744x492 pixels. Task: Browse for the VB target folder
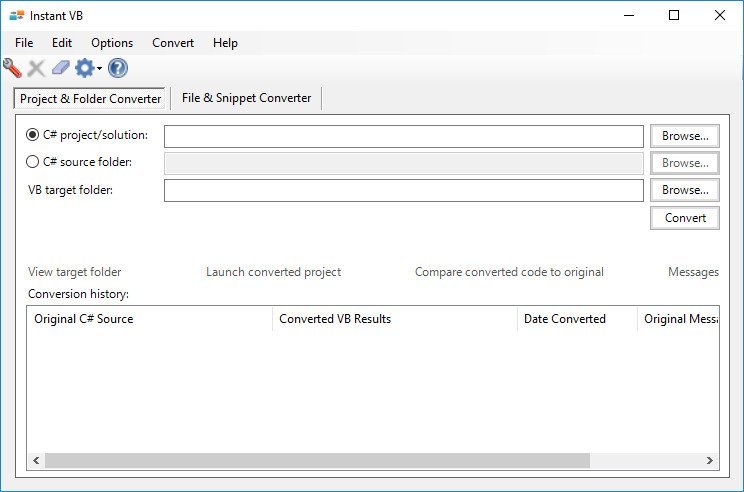pos(685,190)
